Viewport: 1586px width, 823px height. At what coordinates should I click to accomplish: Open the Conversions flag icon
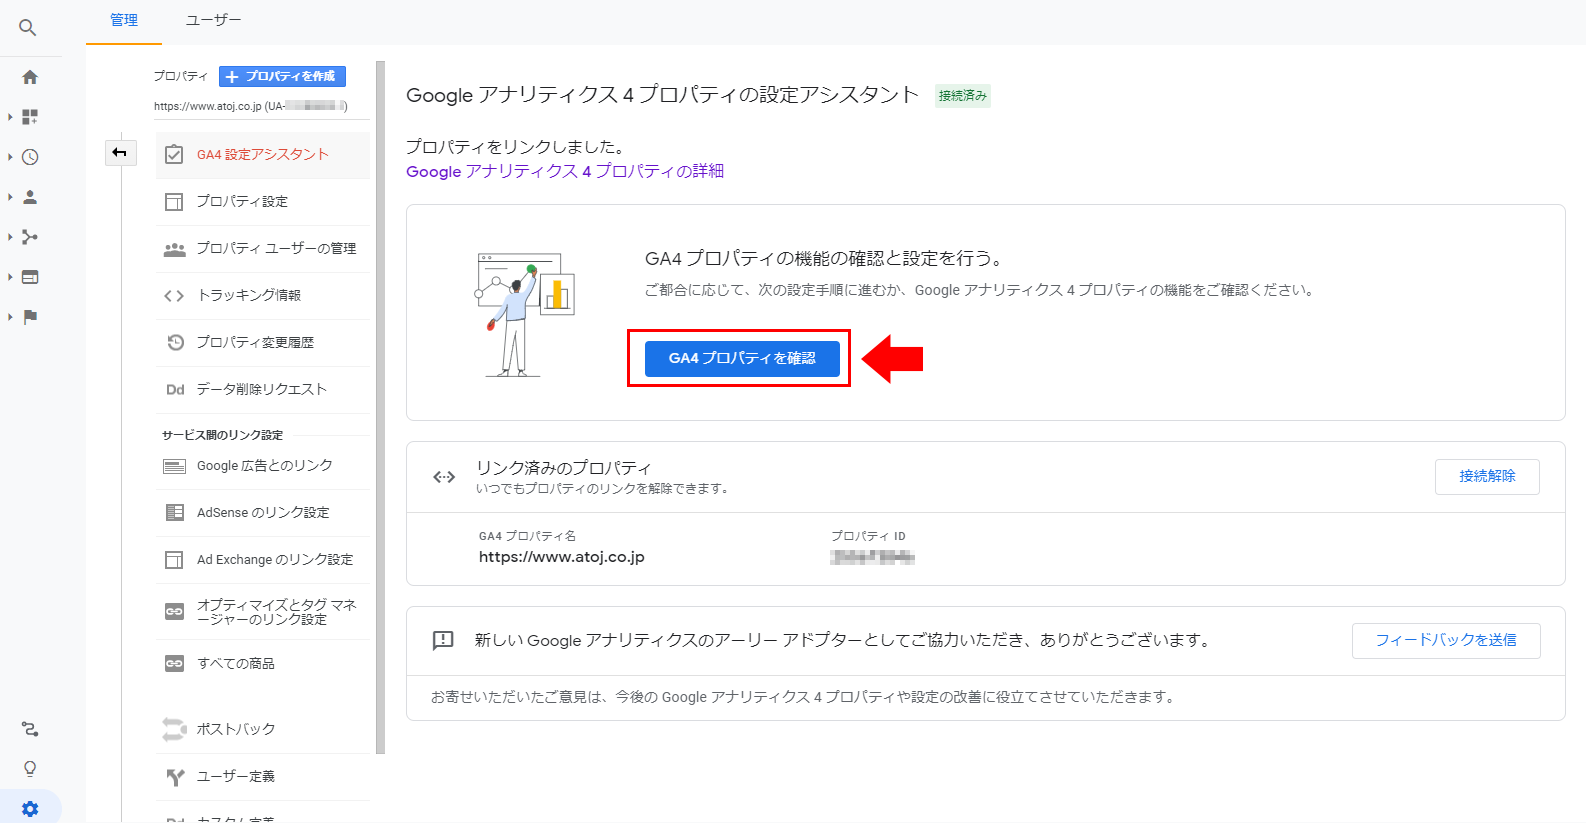30,317
